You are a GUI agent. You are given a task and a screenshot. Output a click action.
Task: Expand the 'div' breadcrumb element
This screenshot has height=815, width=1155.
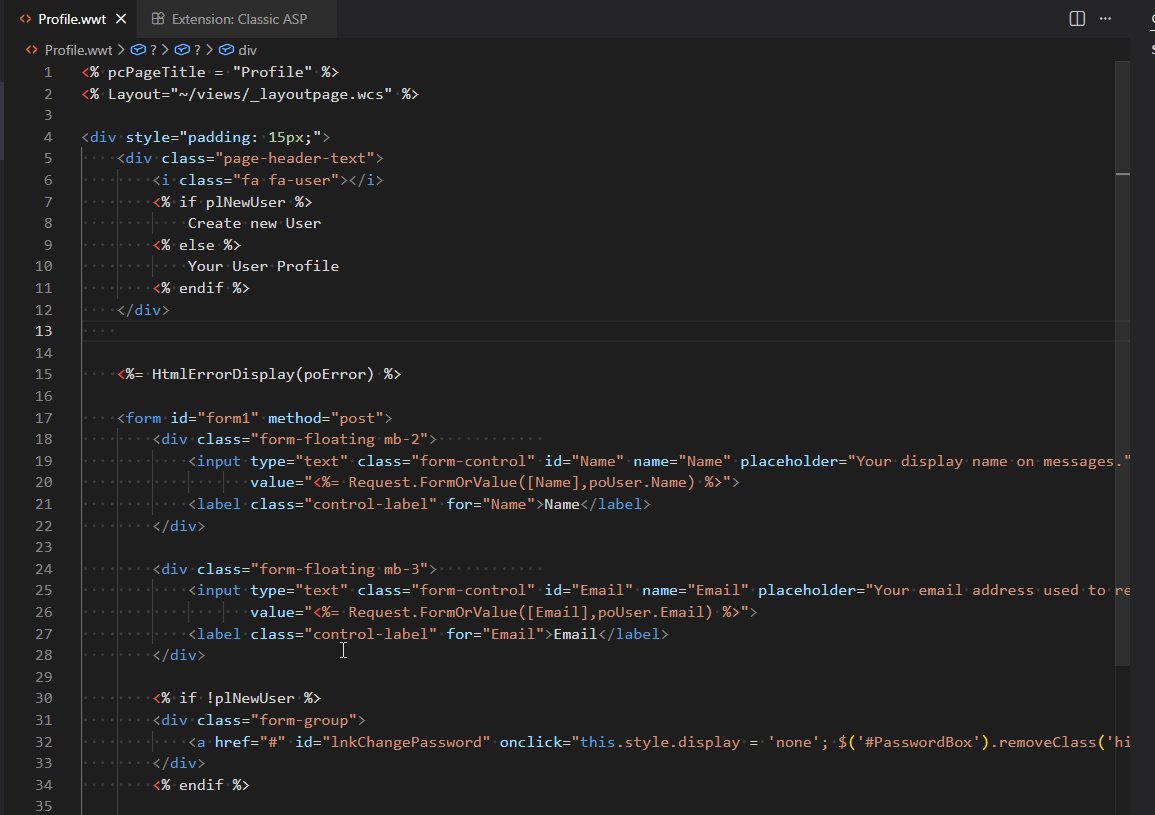(247, 49)
